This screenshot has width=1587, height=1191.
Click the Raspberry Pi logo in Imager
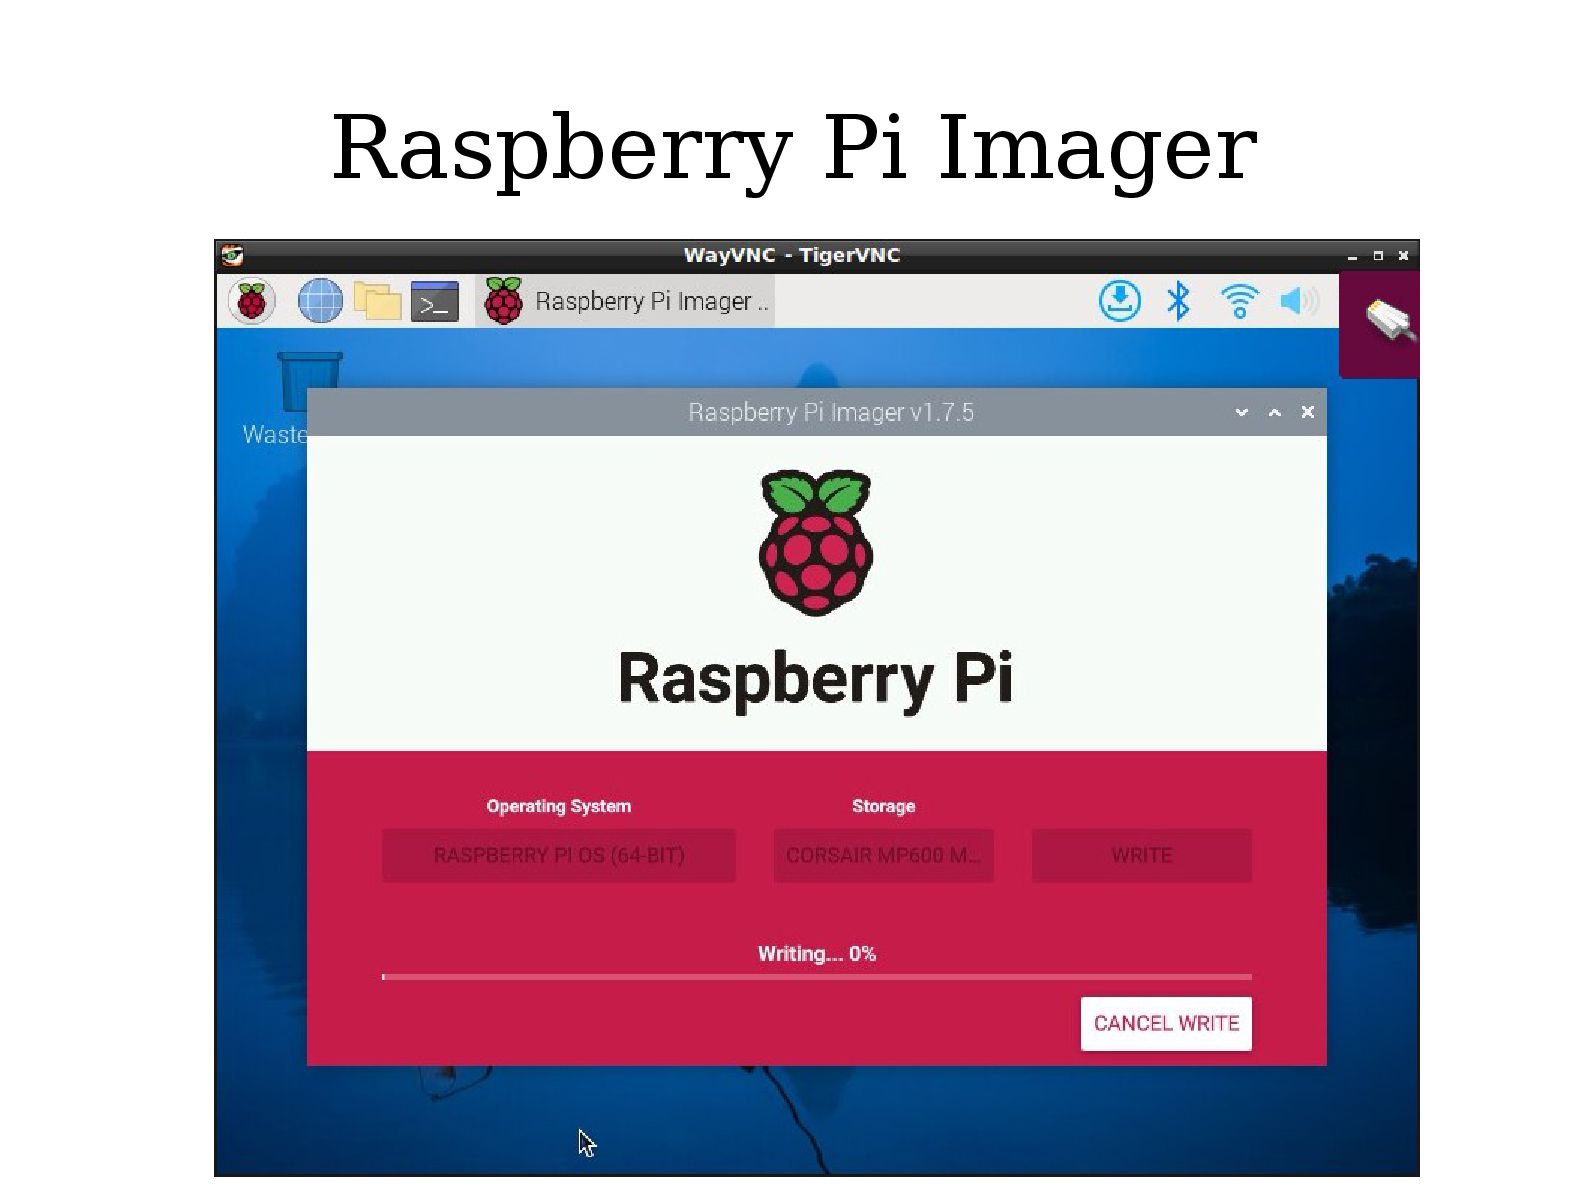[816, 542]
